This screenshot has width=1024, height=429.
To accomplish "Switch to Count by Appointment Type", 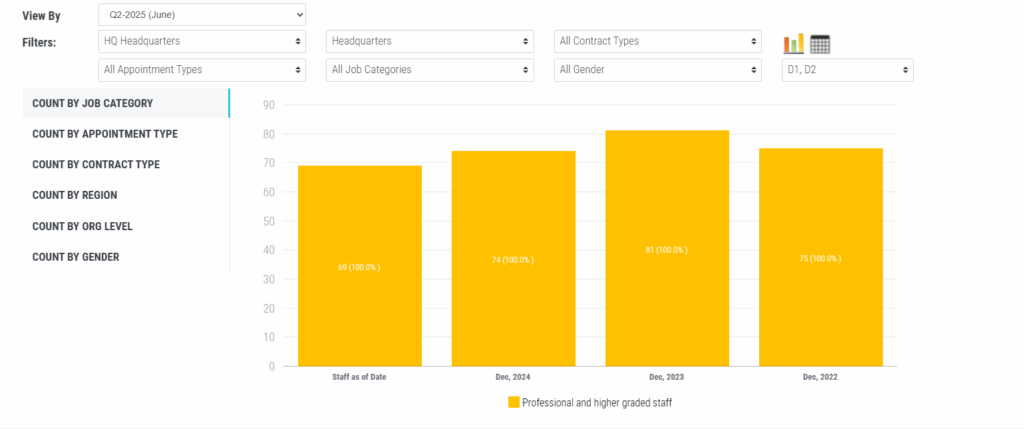I will click(105, 134).
